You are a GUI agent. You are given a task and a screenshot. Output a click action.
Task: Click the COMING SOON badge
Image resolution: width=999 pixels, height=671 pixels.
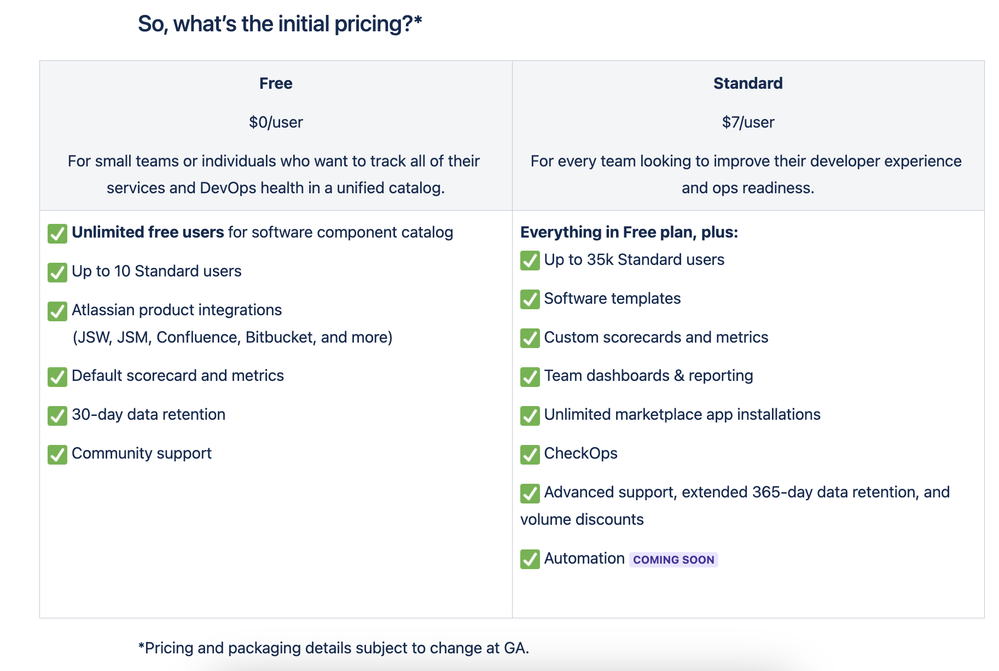pyautogui.click(x=674, y=560)
